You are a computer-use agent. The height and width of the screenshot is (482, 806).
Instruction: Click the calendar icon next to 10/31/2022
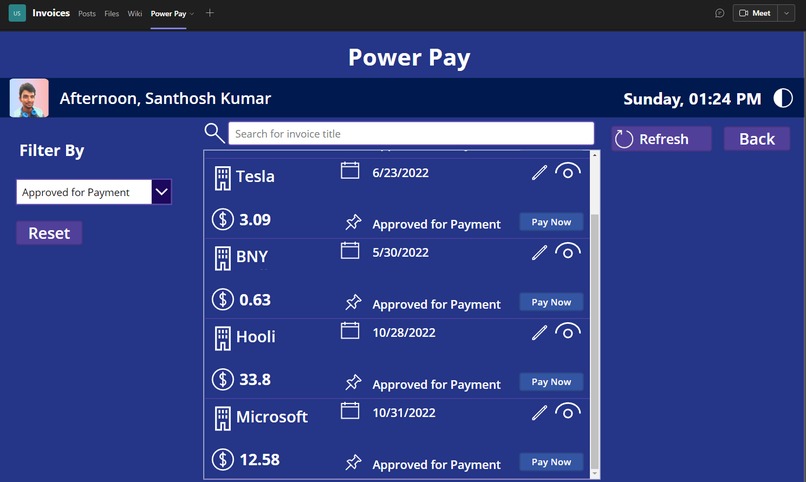point(350,411)
